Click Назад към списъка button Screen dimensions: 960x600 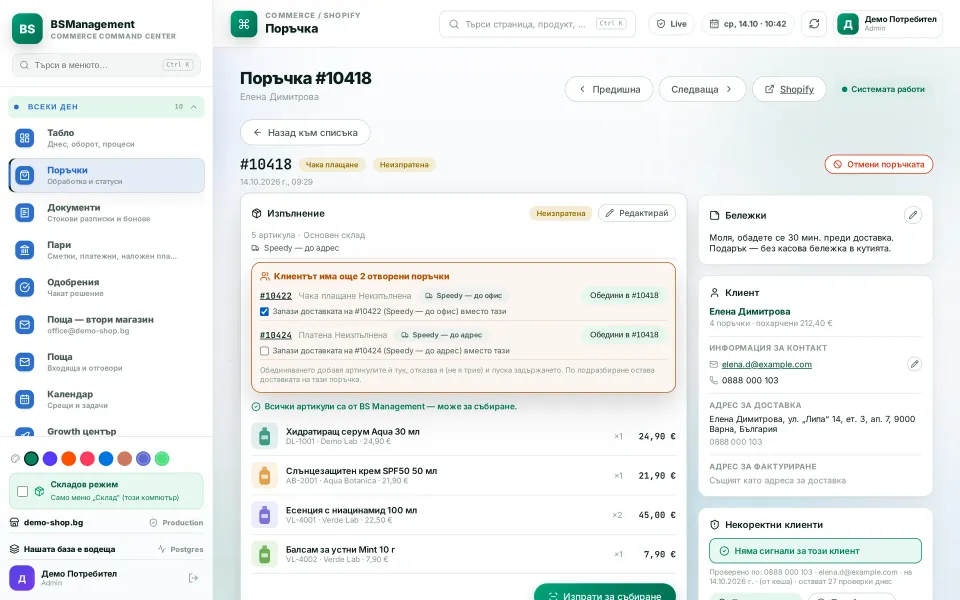305,132
